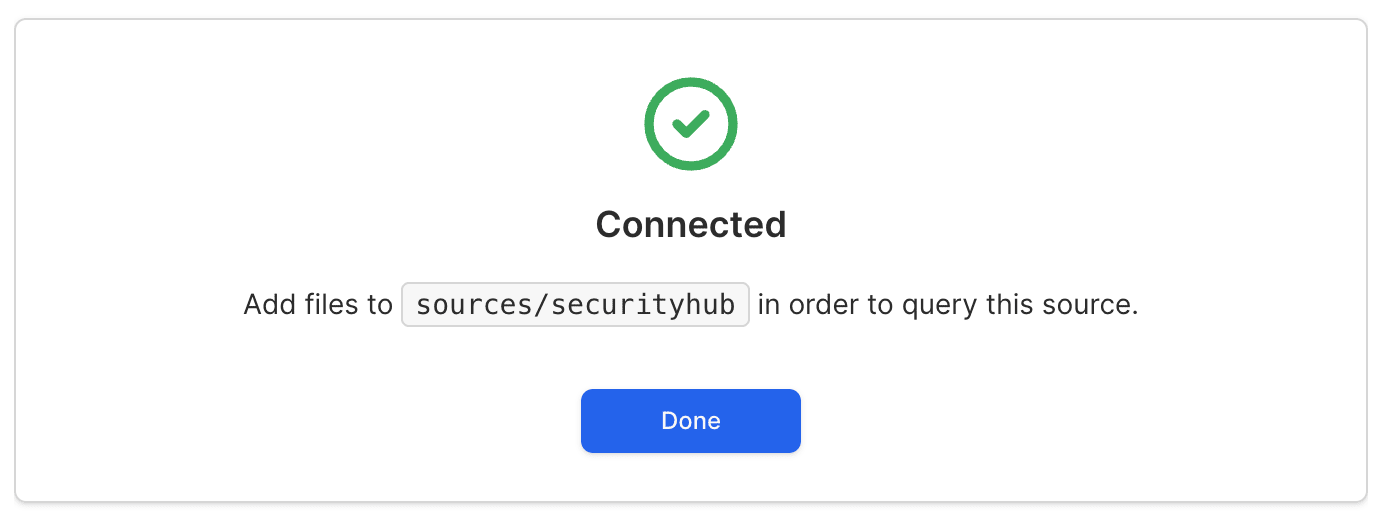Click 'in order to query this source' text
Screen dimensions: 1394x522
[948, 305]
